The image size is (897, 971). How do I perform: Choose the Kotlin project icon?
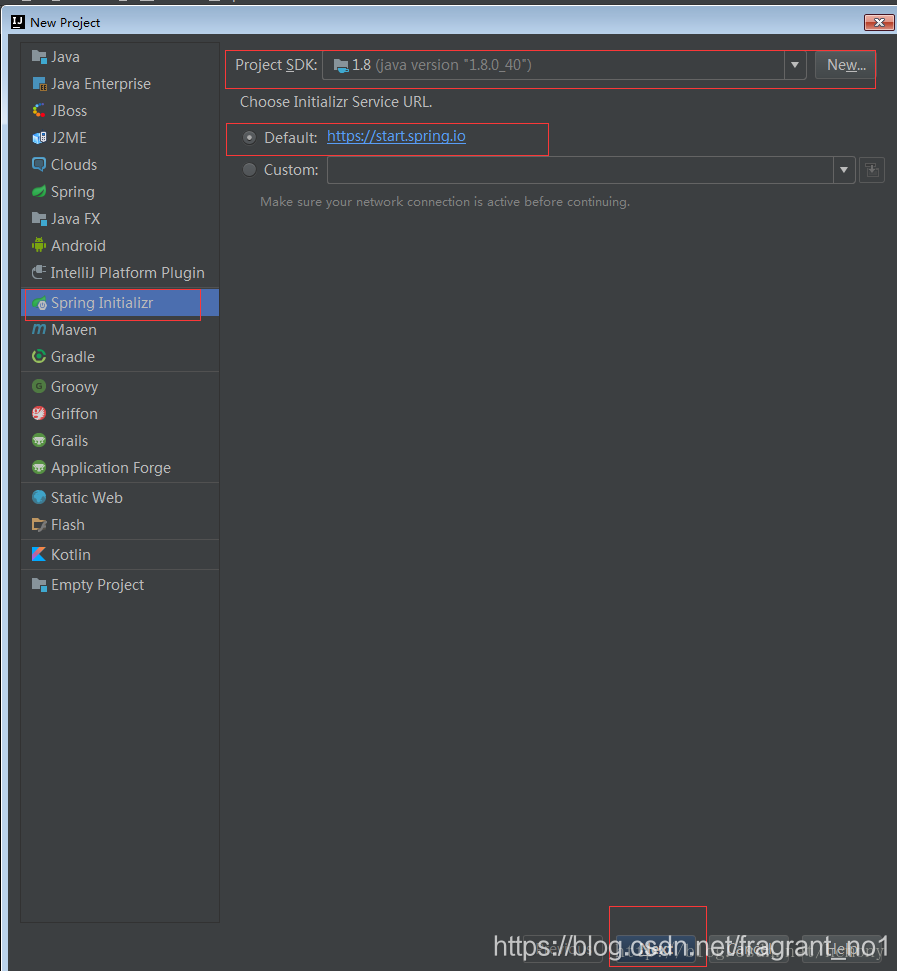(39, 554)
